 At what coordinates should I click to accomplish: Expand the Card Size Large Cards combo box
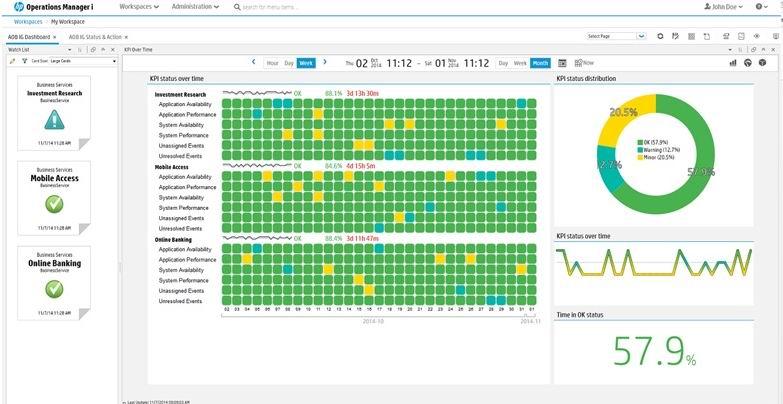point(73,61)
